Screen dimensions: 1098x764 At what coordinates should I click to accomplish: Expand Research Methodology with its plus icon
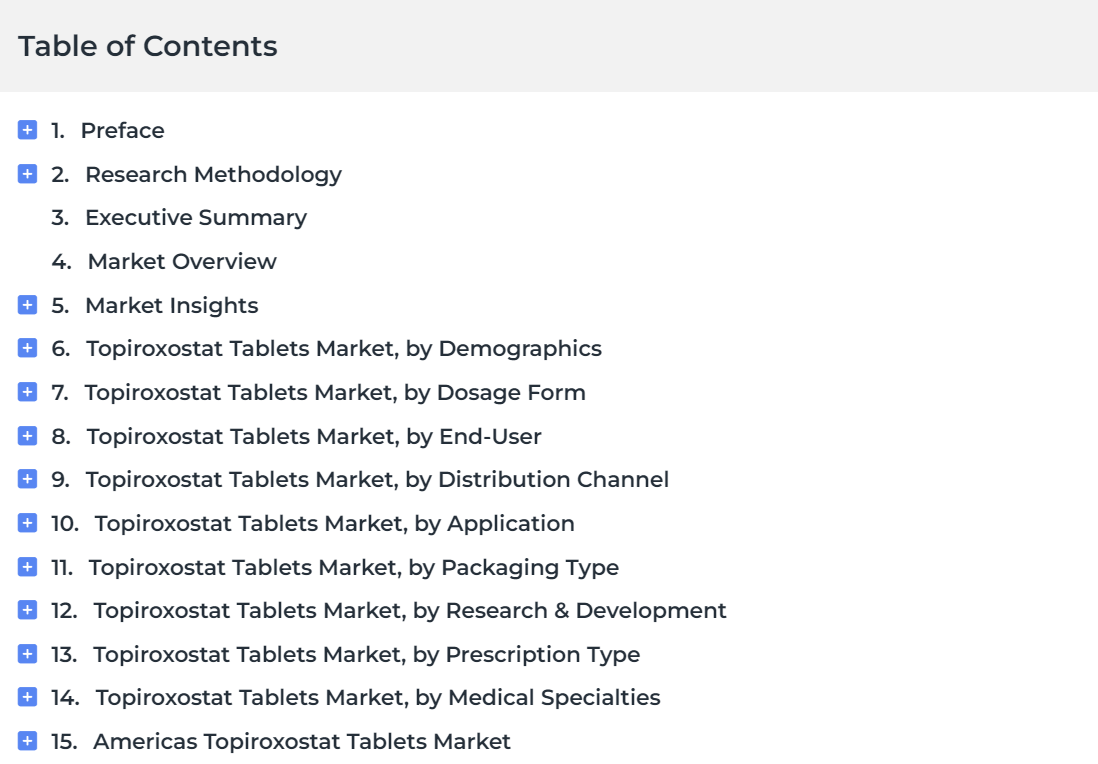click(x=27, y=174)
